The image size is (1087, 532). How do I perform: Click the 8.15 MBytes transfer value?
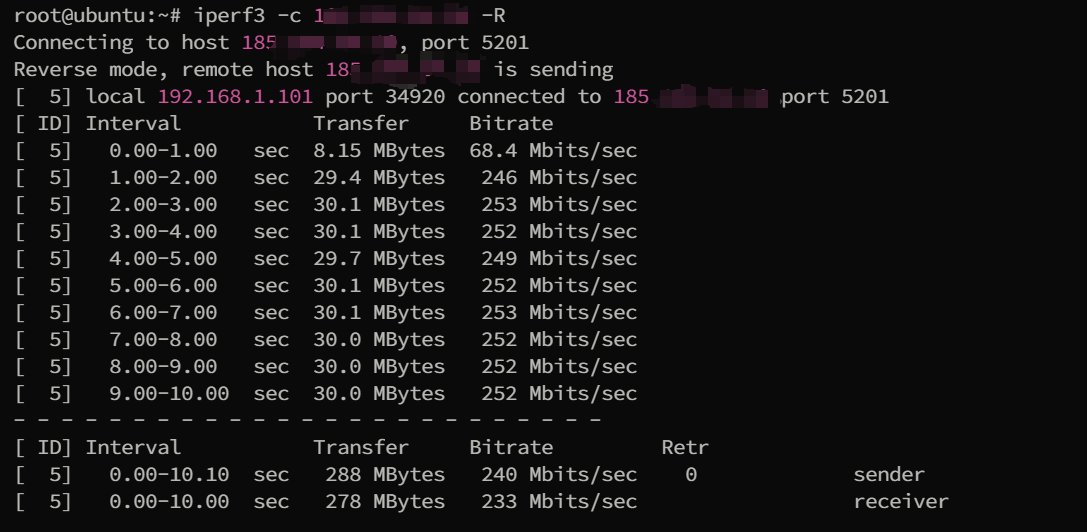pos(379,151)
